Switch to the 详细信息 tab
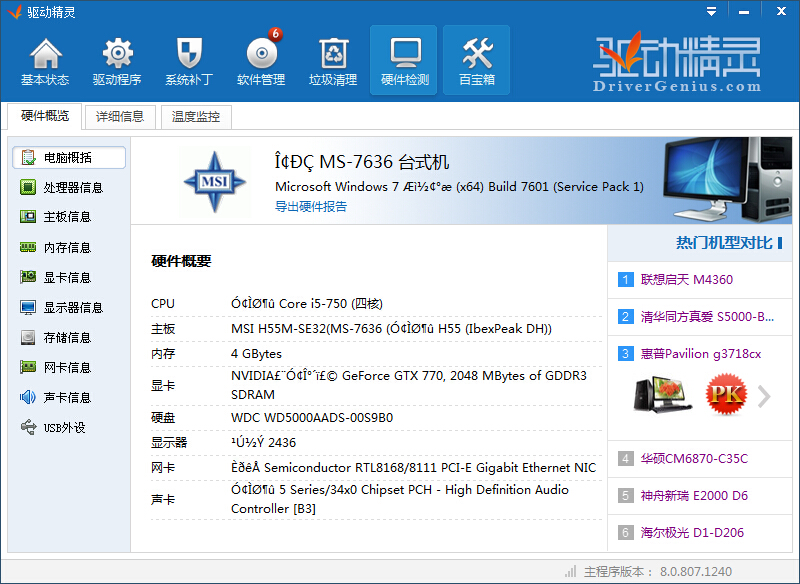The width and height of the screenshot is (800, 584). 120,117
